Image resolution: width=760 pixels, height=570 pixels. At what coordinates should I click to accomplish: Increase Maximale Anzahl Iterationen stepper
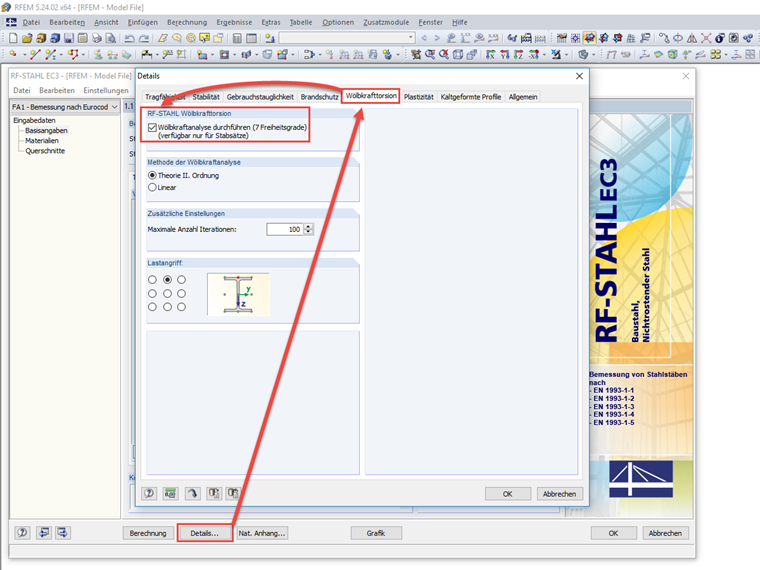[x=308, y=226]
